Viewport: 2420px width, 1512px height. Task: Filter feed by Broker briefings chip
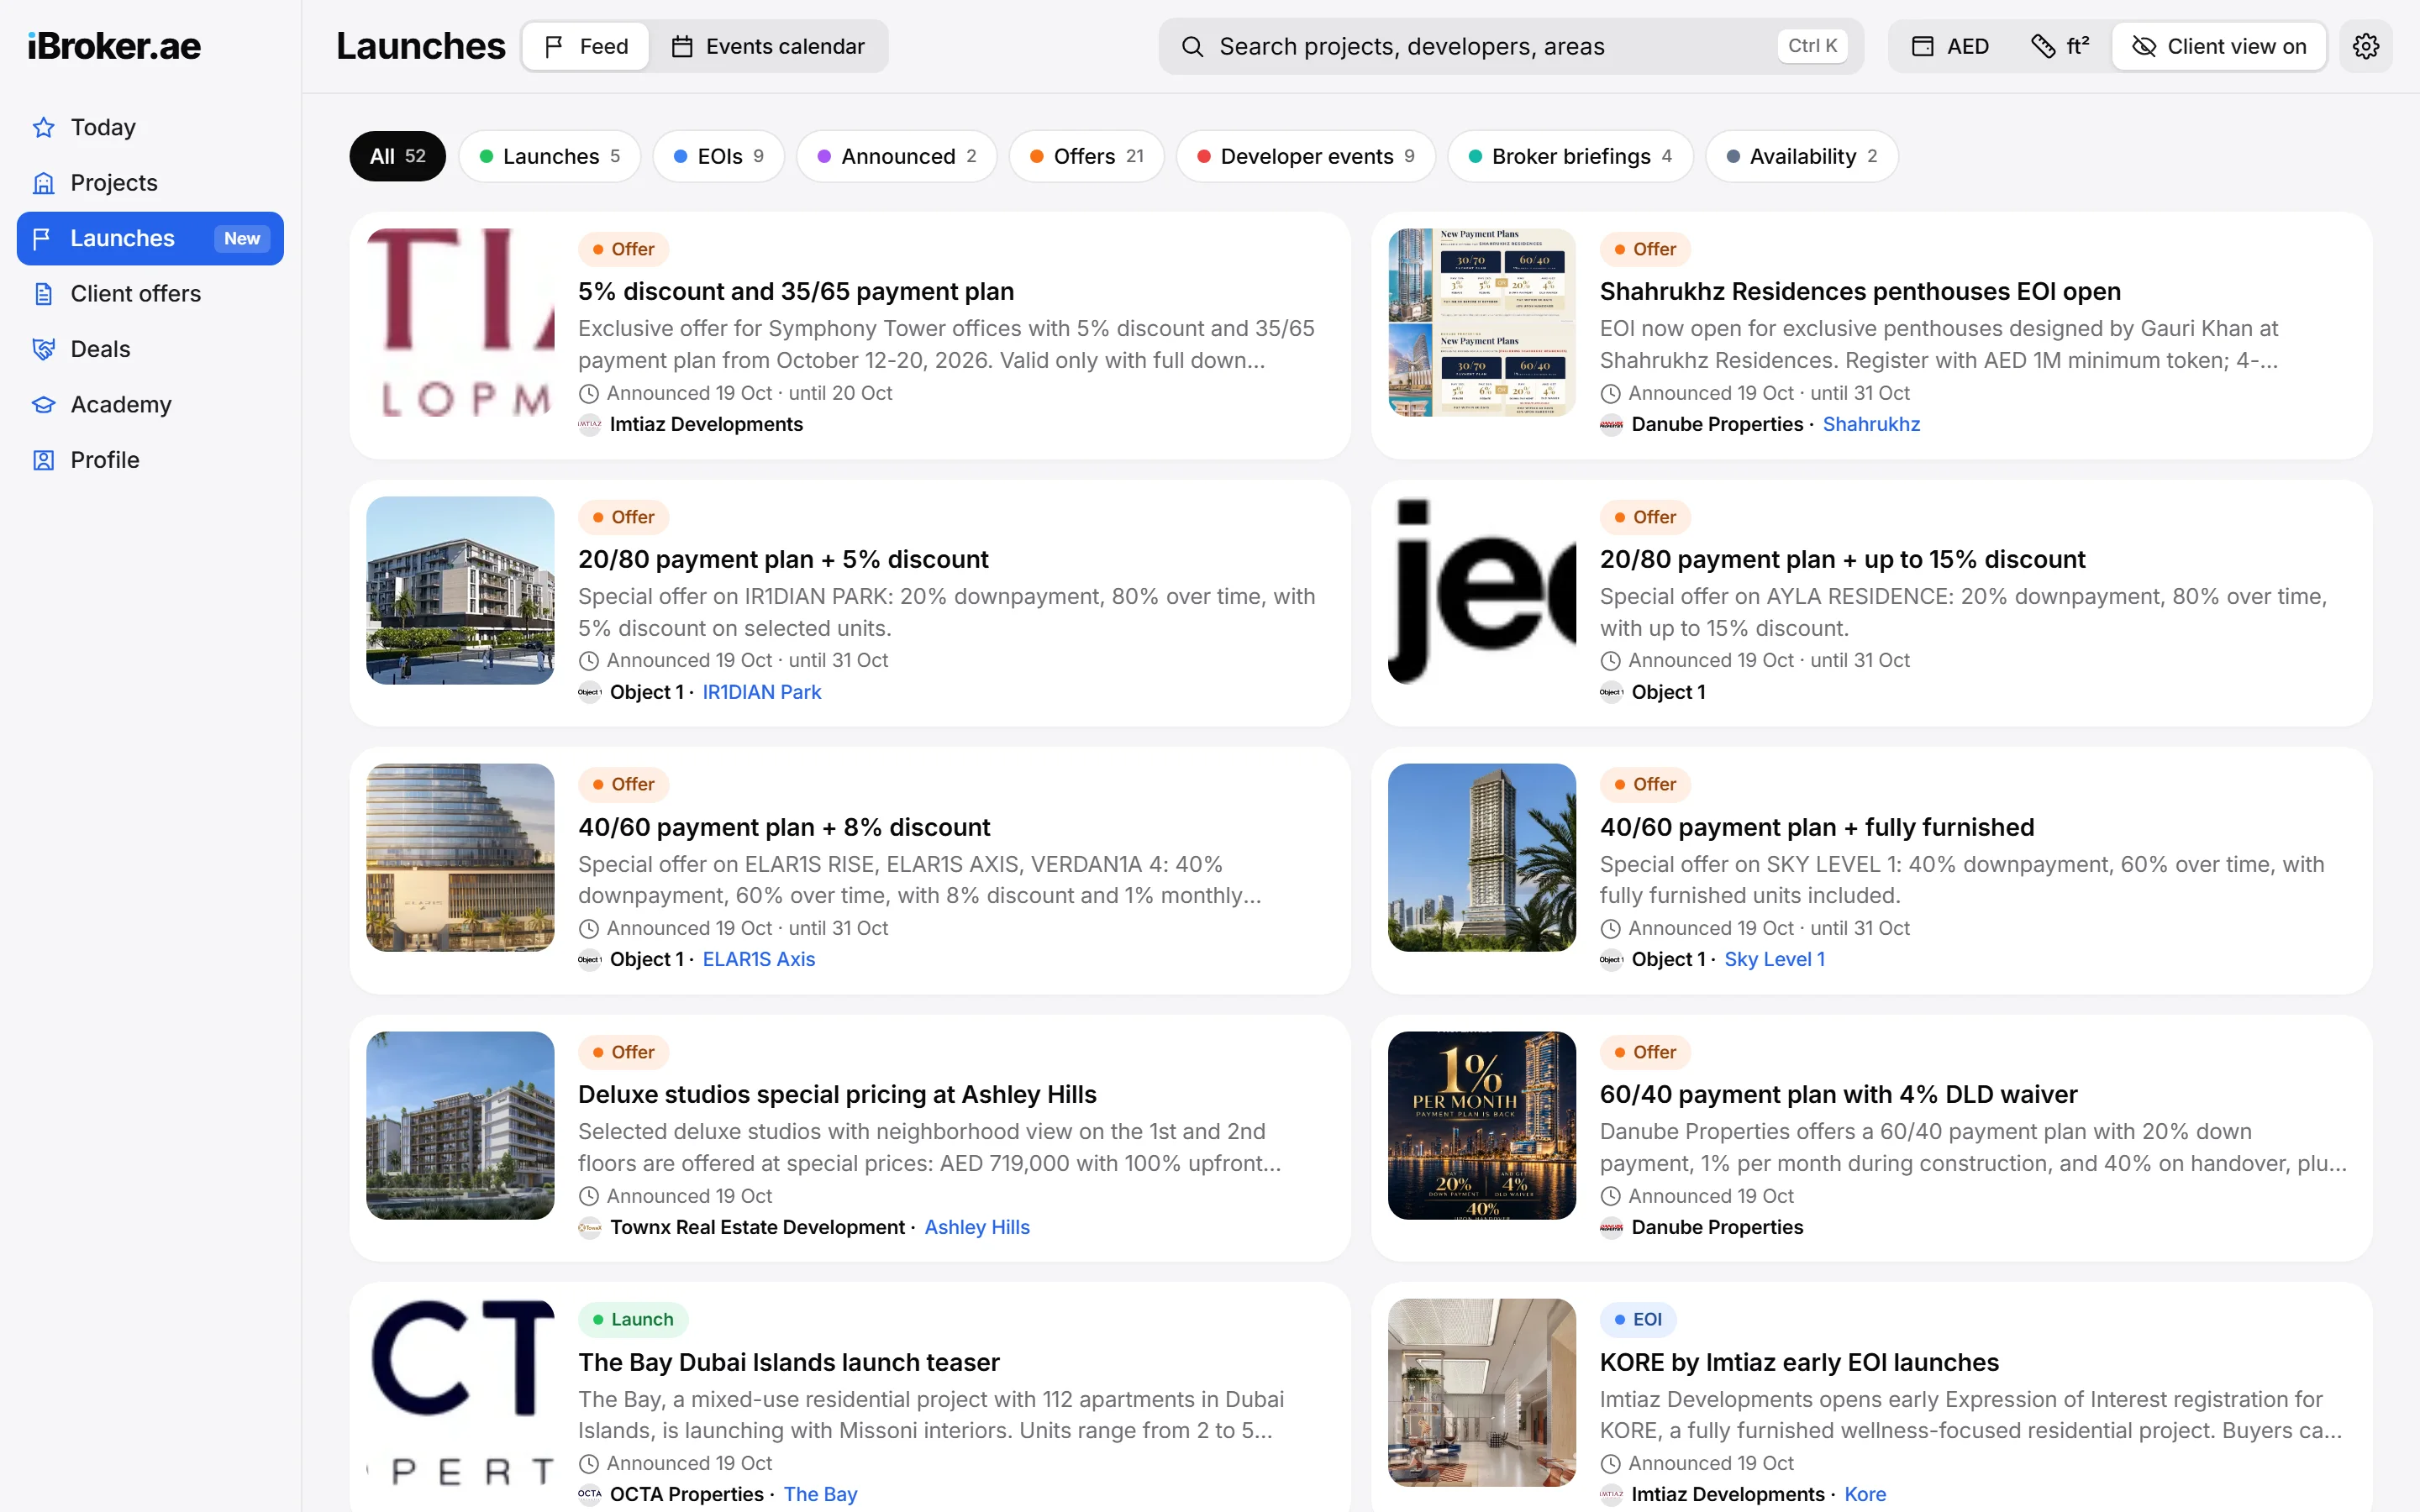click(x=1570, y=156)
